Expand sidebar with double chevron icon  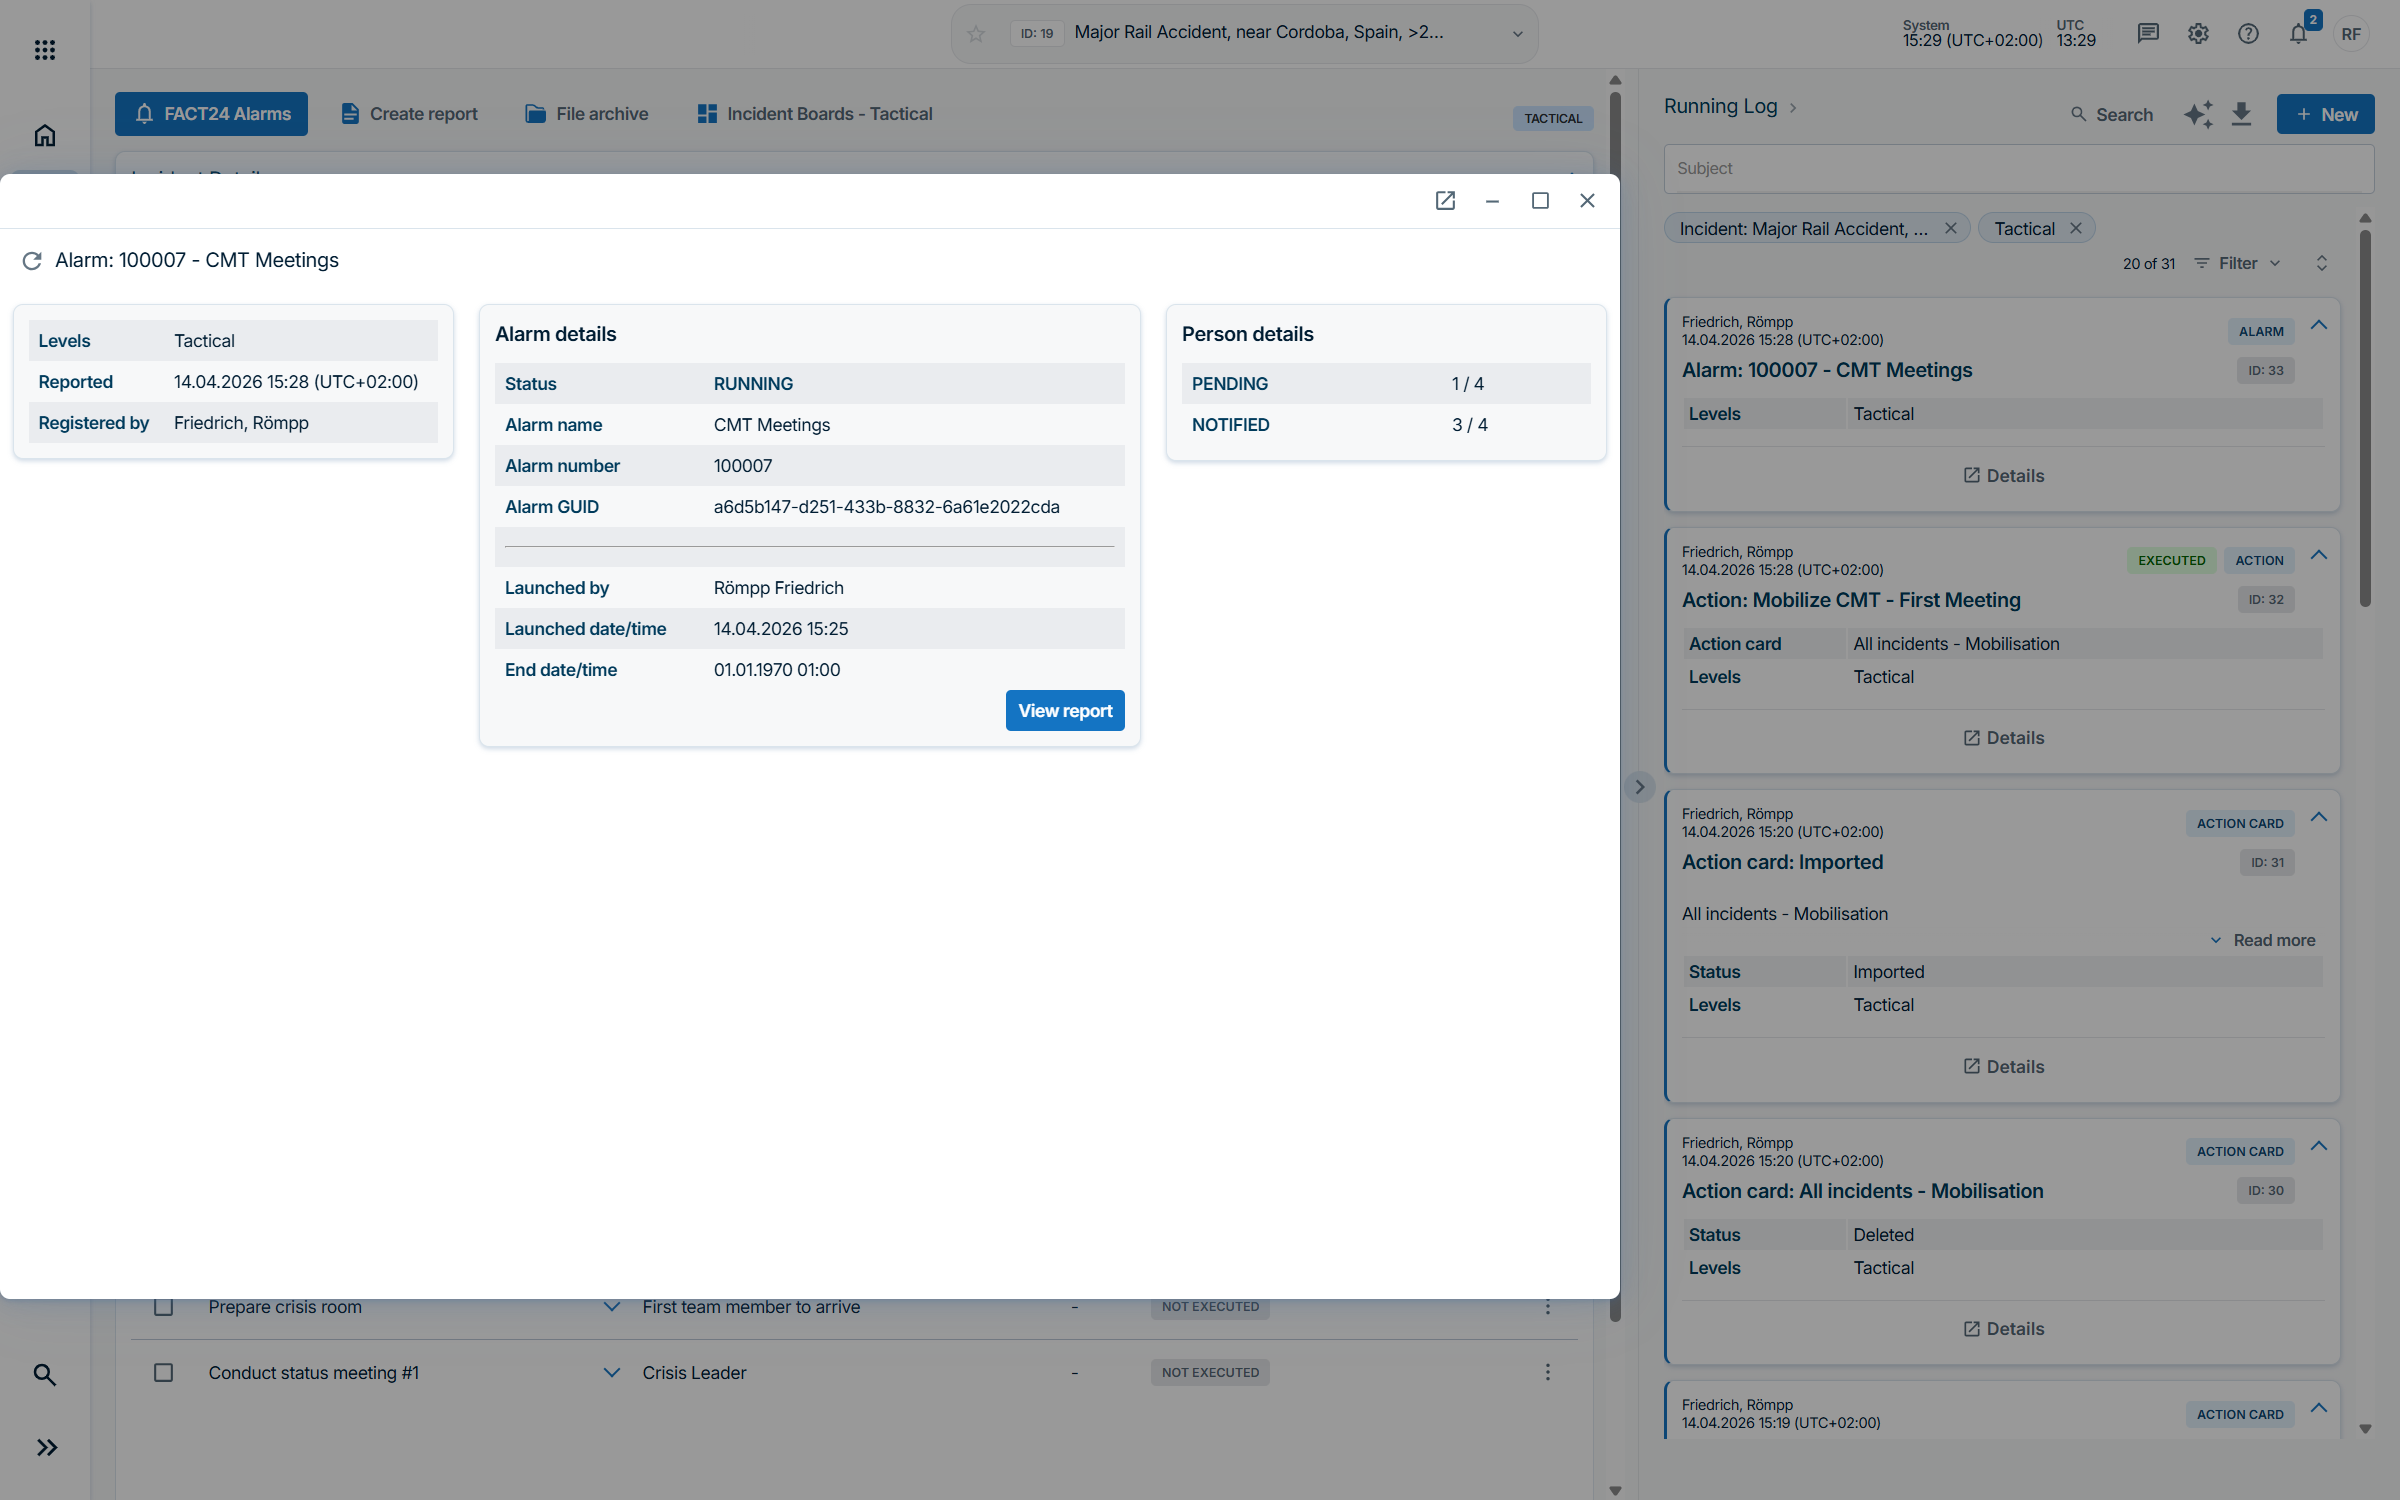(x=46, y=1447)
